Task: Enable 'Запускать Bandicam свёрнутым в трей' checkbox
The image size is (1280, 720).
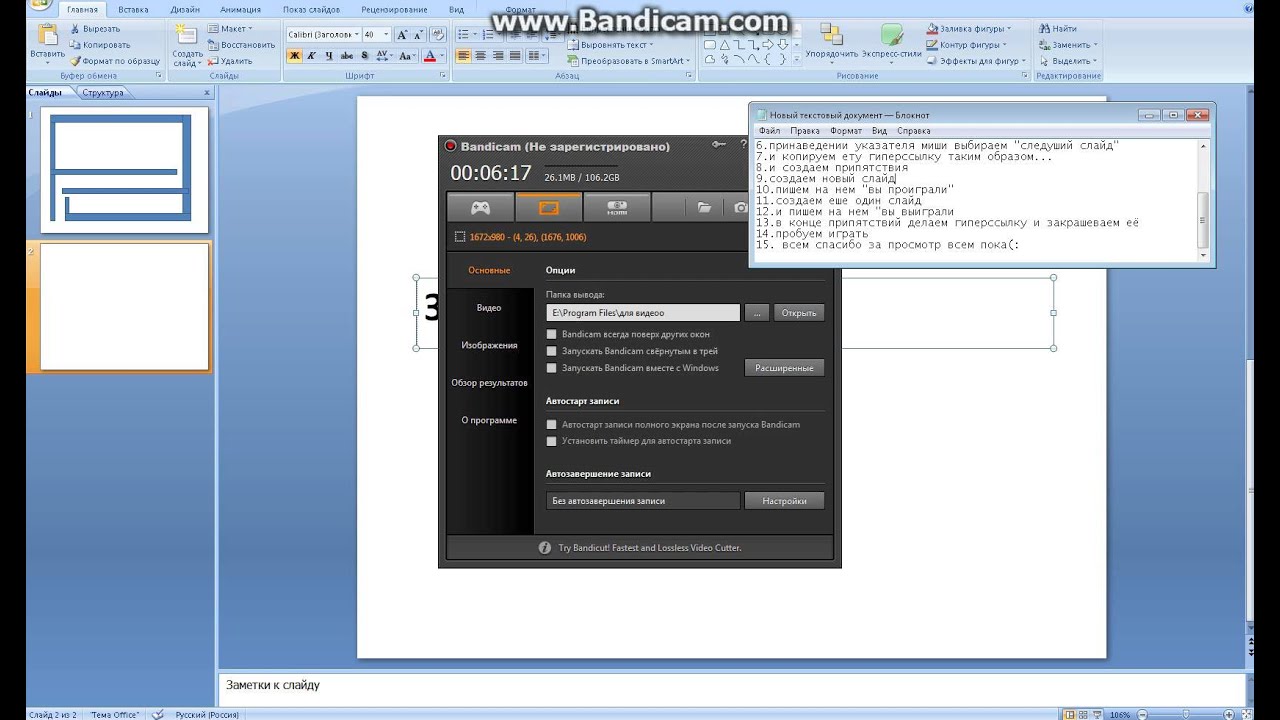Action: (x=551, y=351)
